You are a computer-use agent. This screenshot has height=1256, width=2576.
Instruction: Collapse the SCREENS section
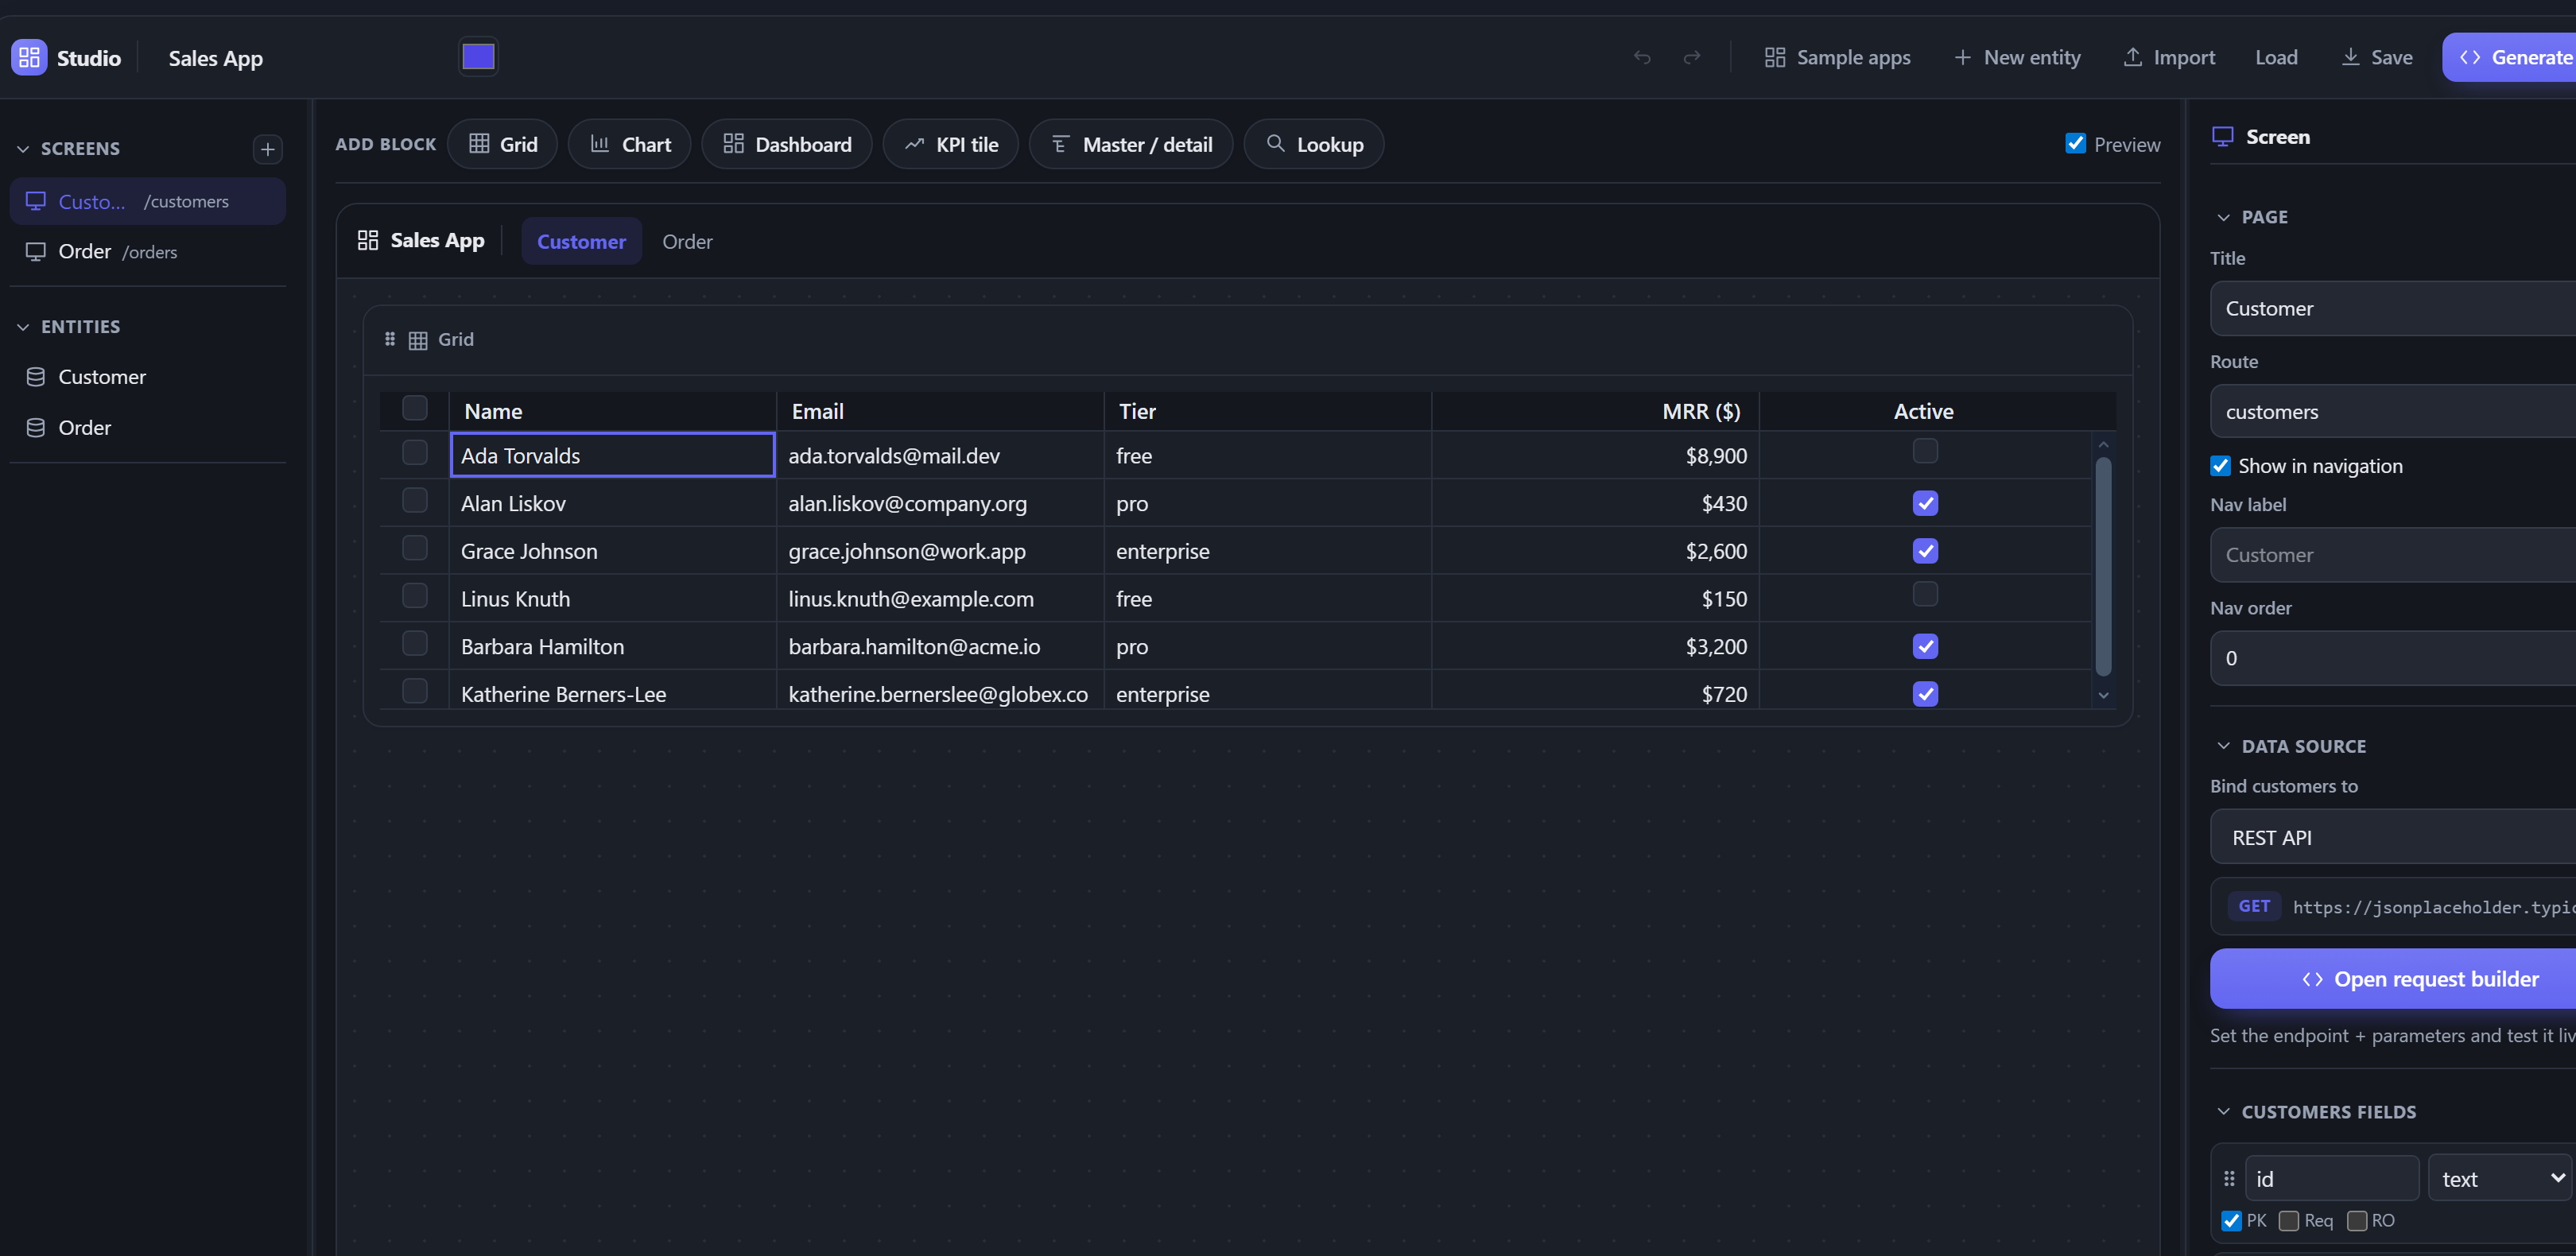pos(23,148)
